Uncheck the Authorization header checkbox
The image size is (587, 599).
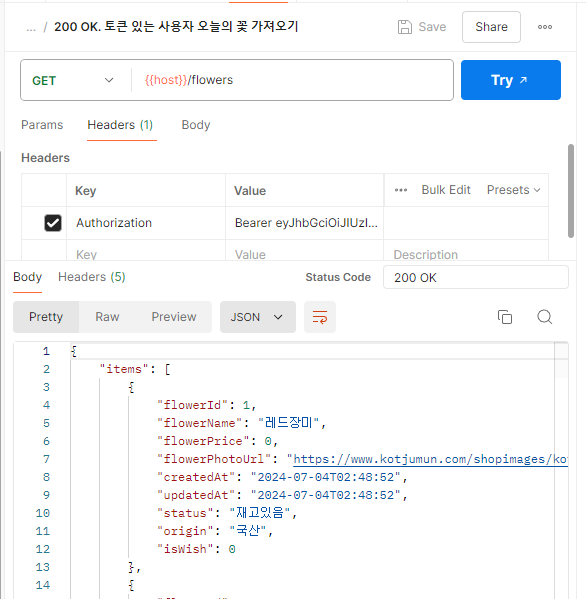[53, 223]
